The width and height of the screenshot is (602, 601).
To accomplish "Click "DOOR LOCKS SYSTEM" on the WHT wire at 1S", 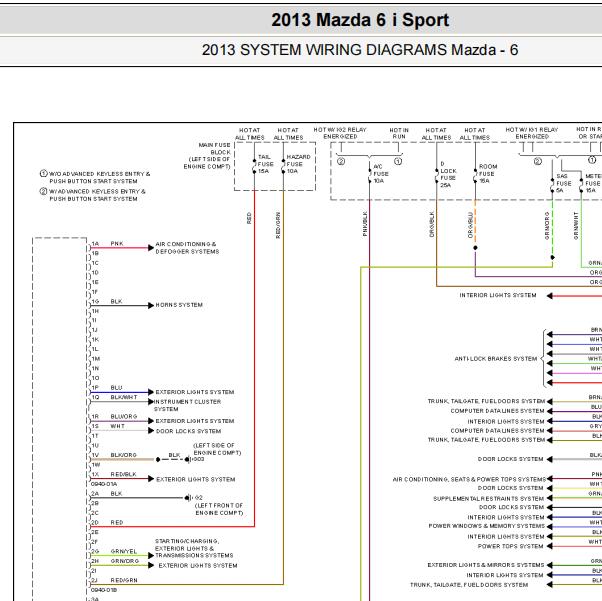I will click(188, 431).
